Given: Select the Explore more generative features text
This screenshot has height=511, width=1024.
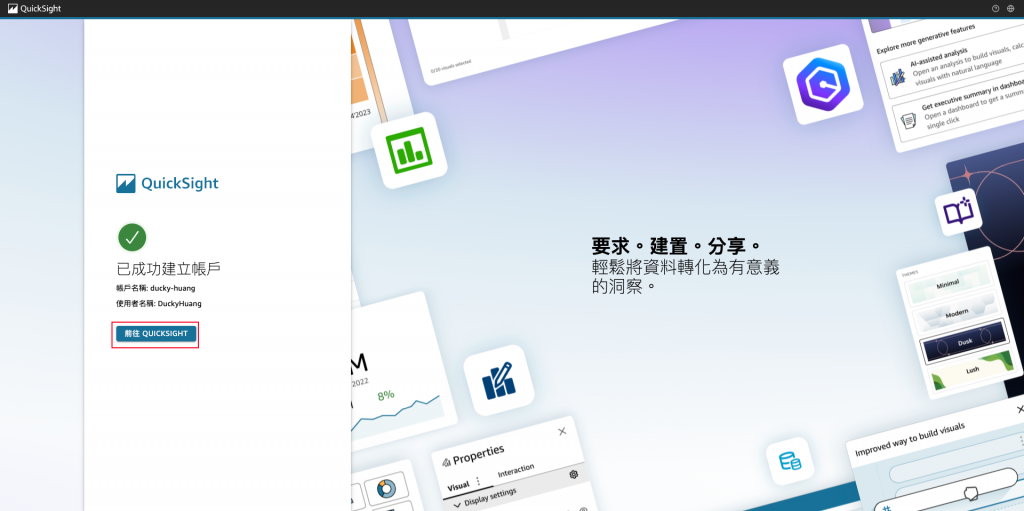Looking at the screenshot, I should pyautogui.click(x=925, y=39).
